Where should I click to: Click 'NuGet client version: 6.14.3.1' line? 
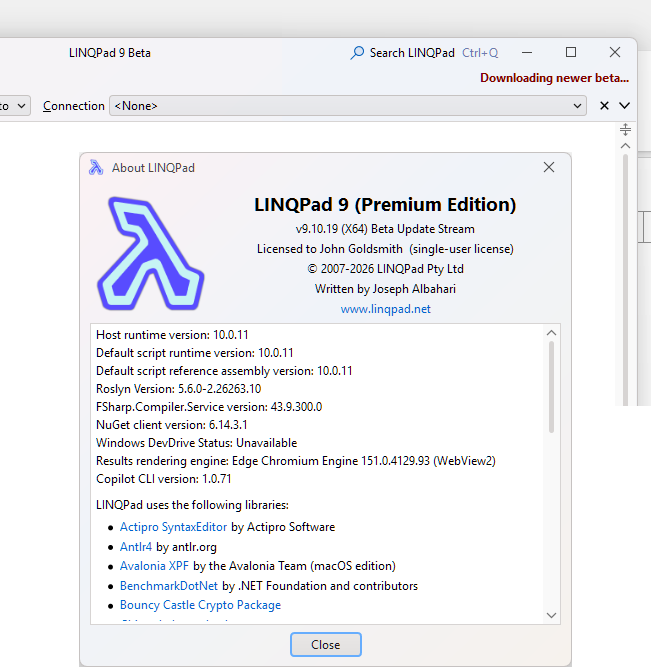click(x=171, y=425)
